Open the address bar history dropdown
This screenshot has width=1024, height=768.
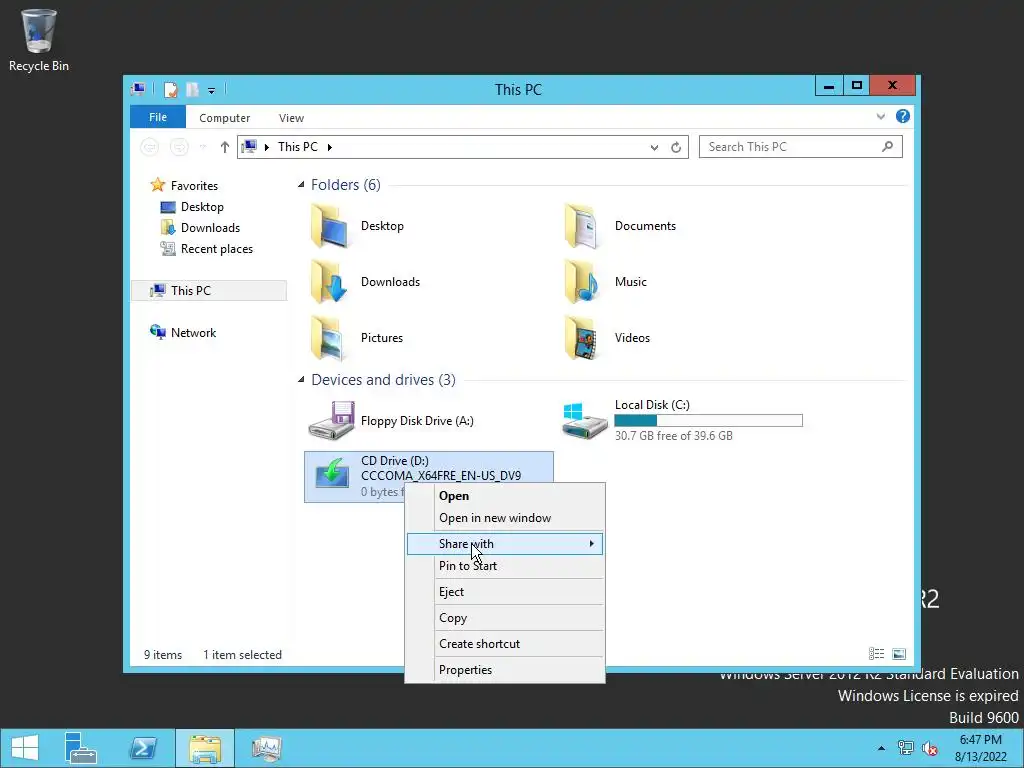click(654, 148)
